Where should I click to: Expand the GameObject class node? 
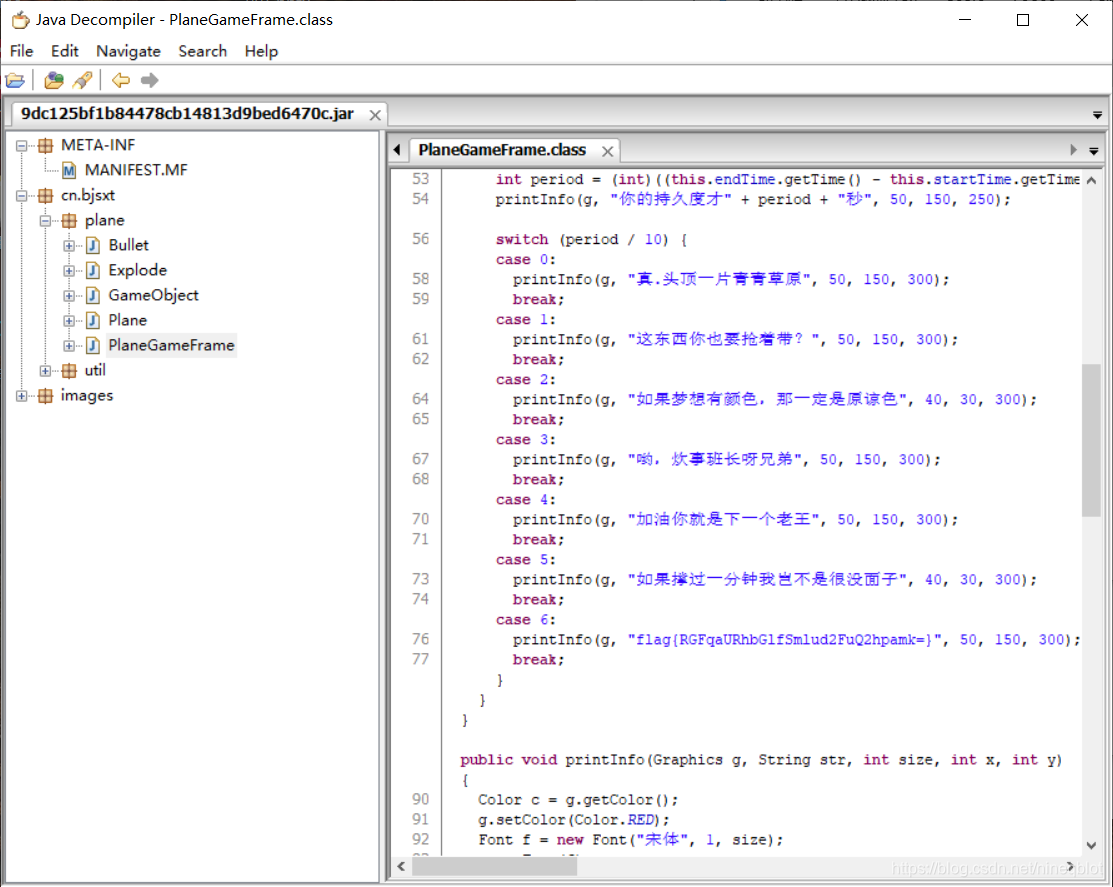(69, 295)
